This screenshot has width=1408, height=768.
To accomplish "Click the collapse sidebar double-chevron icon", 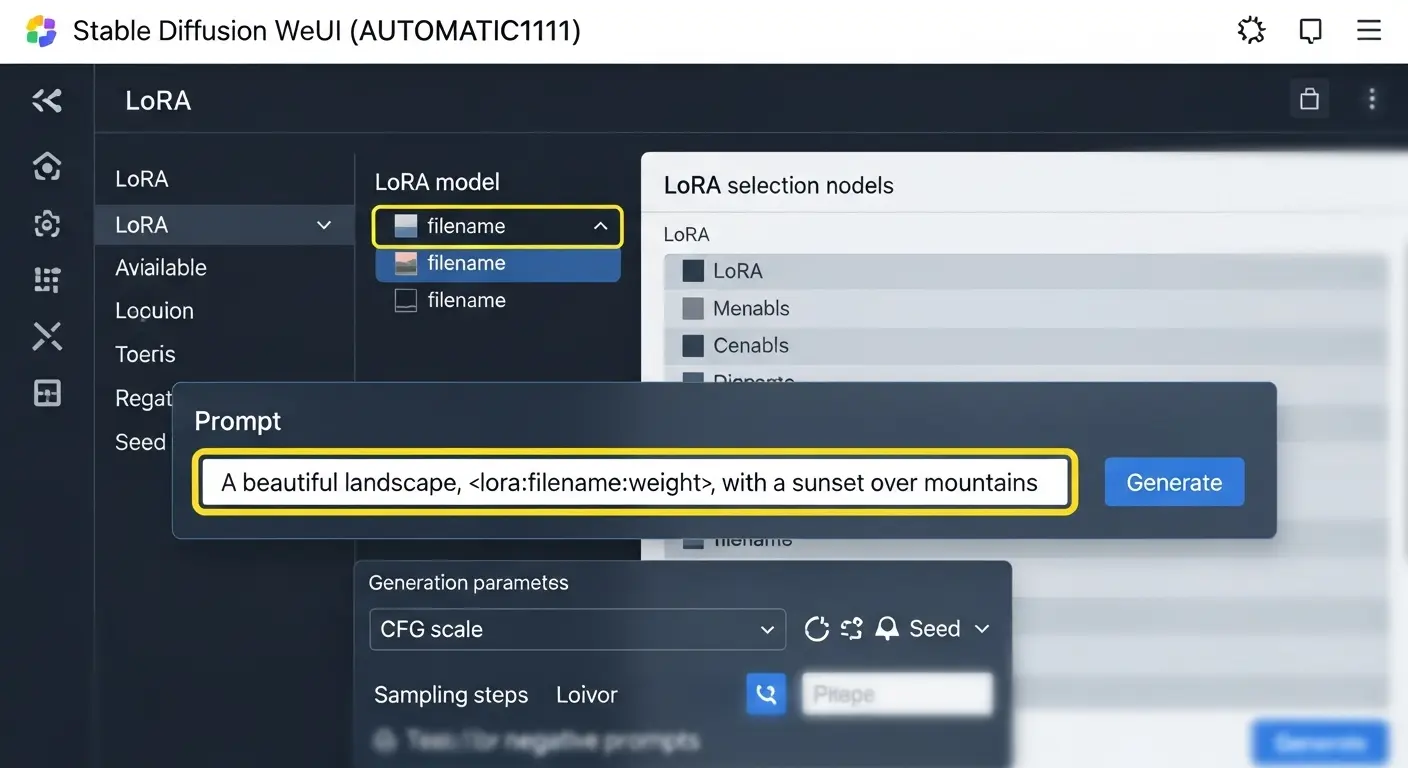I will point(46,100).
